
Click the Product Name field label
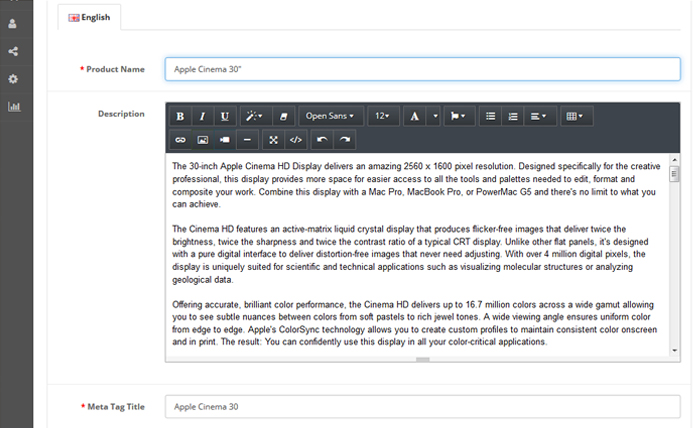coord(115,69)
